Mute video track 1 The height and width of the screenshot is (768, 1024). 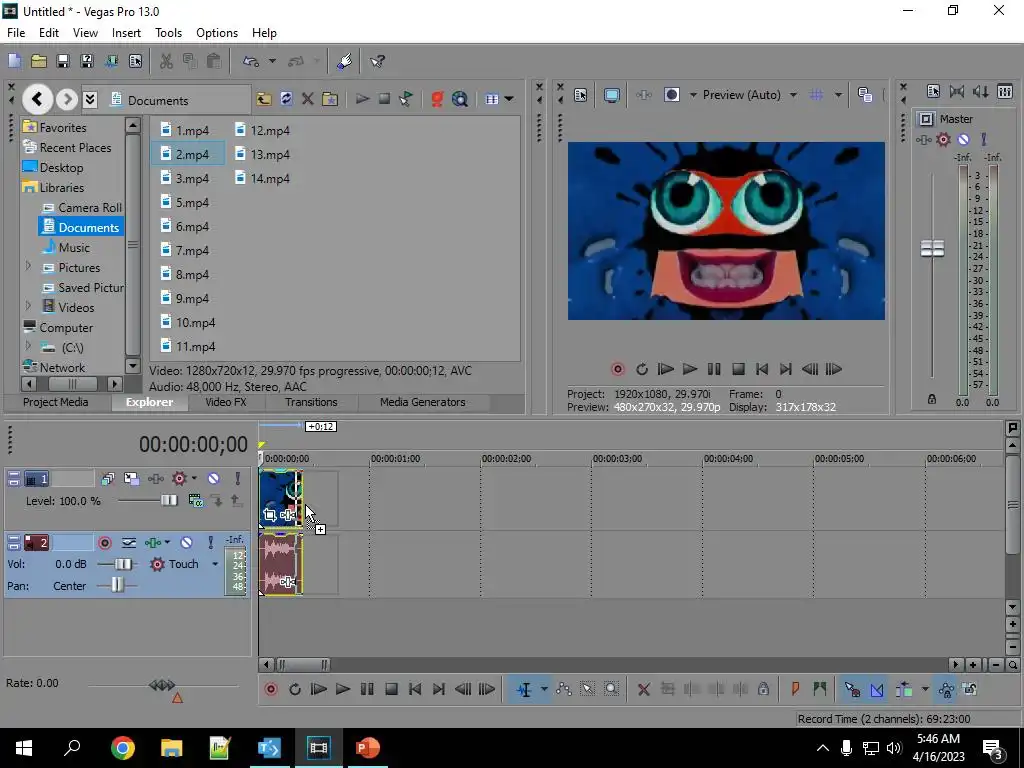[x=213, y=479]
